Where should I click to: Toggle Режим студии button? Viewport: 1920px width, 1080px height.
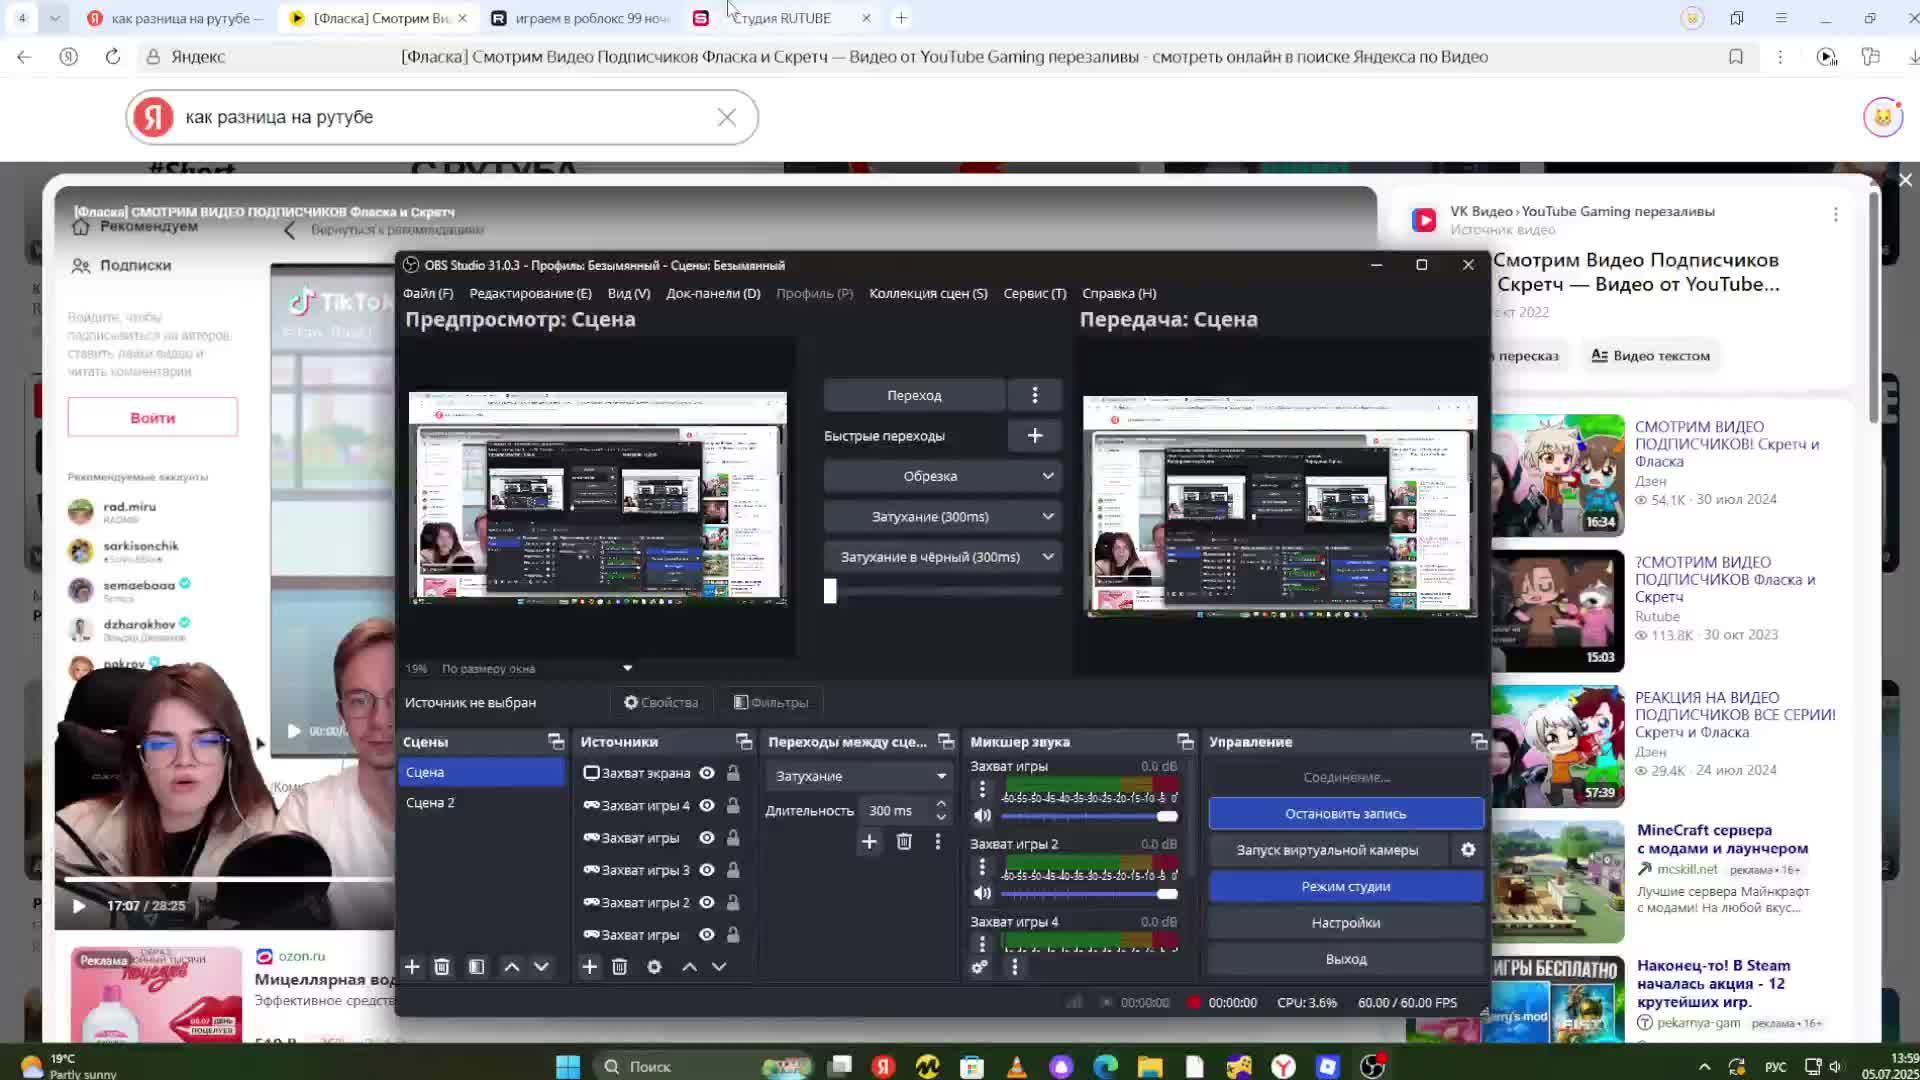click(1346, 887)
